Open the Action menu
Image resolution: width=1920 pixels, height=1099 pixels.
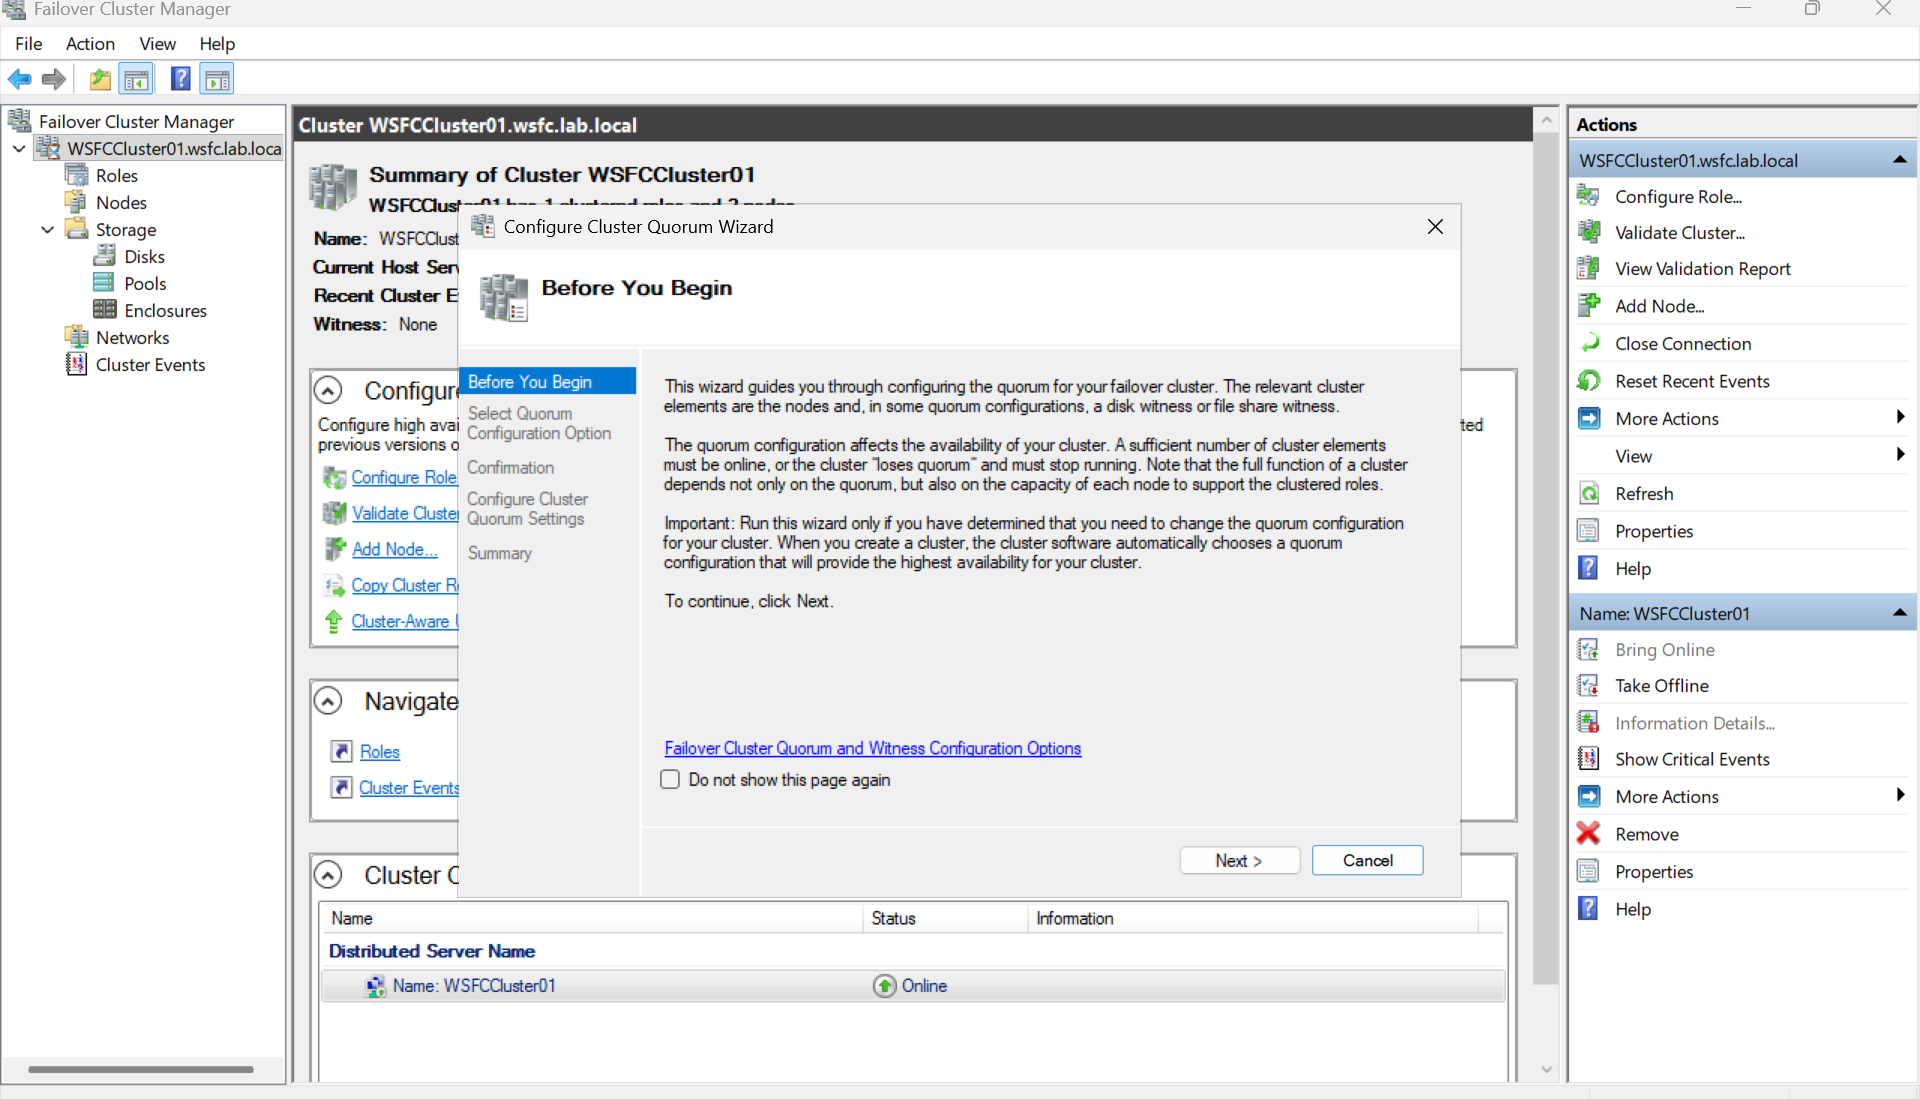tap(90, 43)
